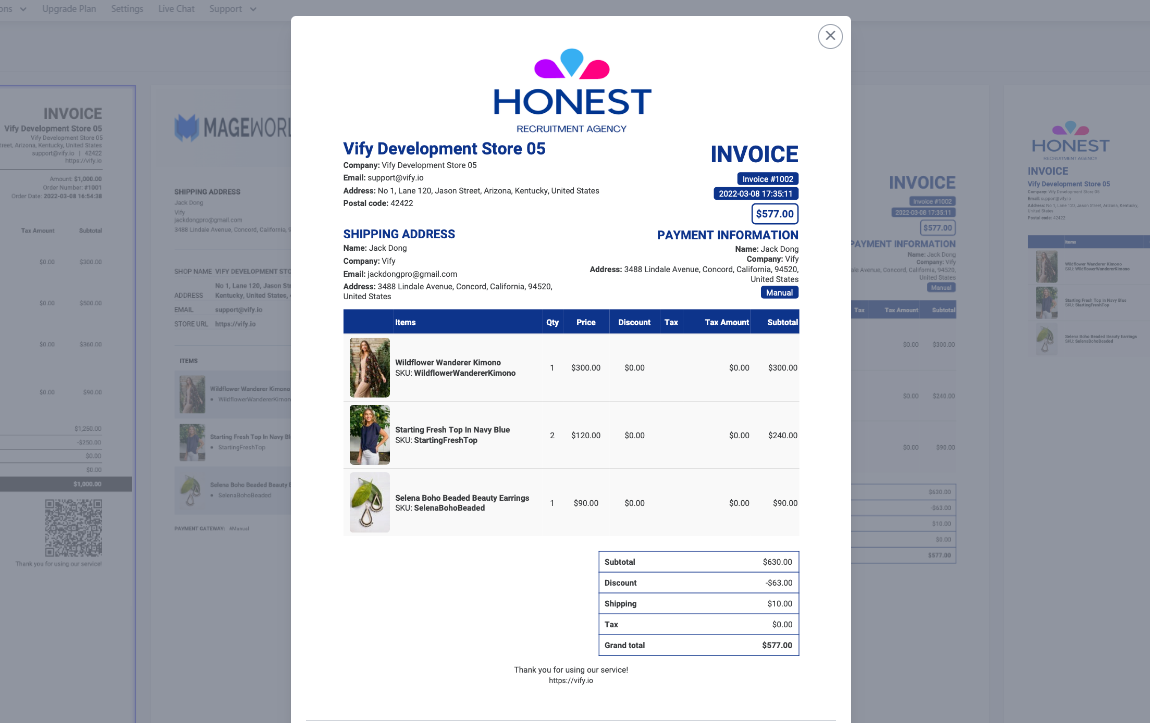Click the Grand total row in summary

point(698,646)
